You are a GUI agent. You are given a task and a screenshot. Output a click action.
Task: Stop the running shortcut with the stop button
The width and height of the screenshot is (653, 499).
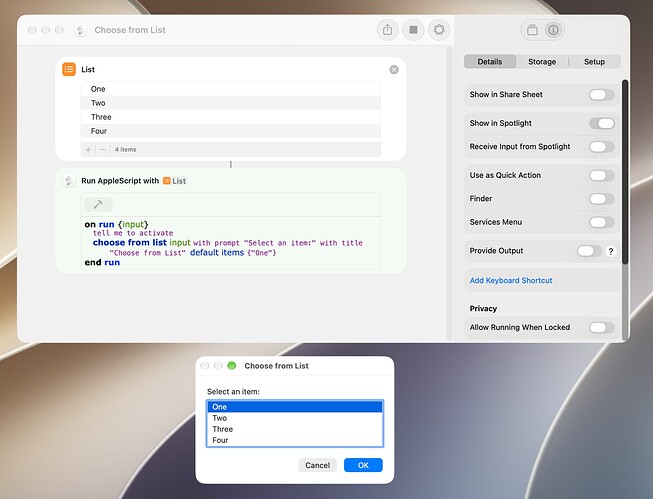[x=413, y=30]
